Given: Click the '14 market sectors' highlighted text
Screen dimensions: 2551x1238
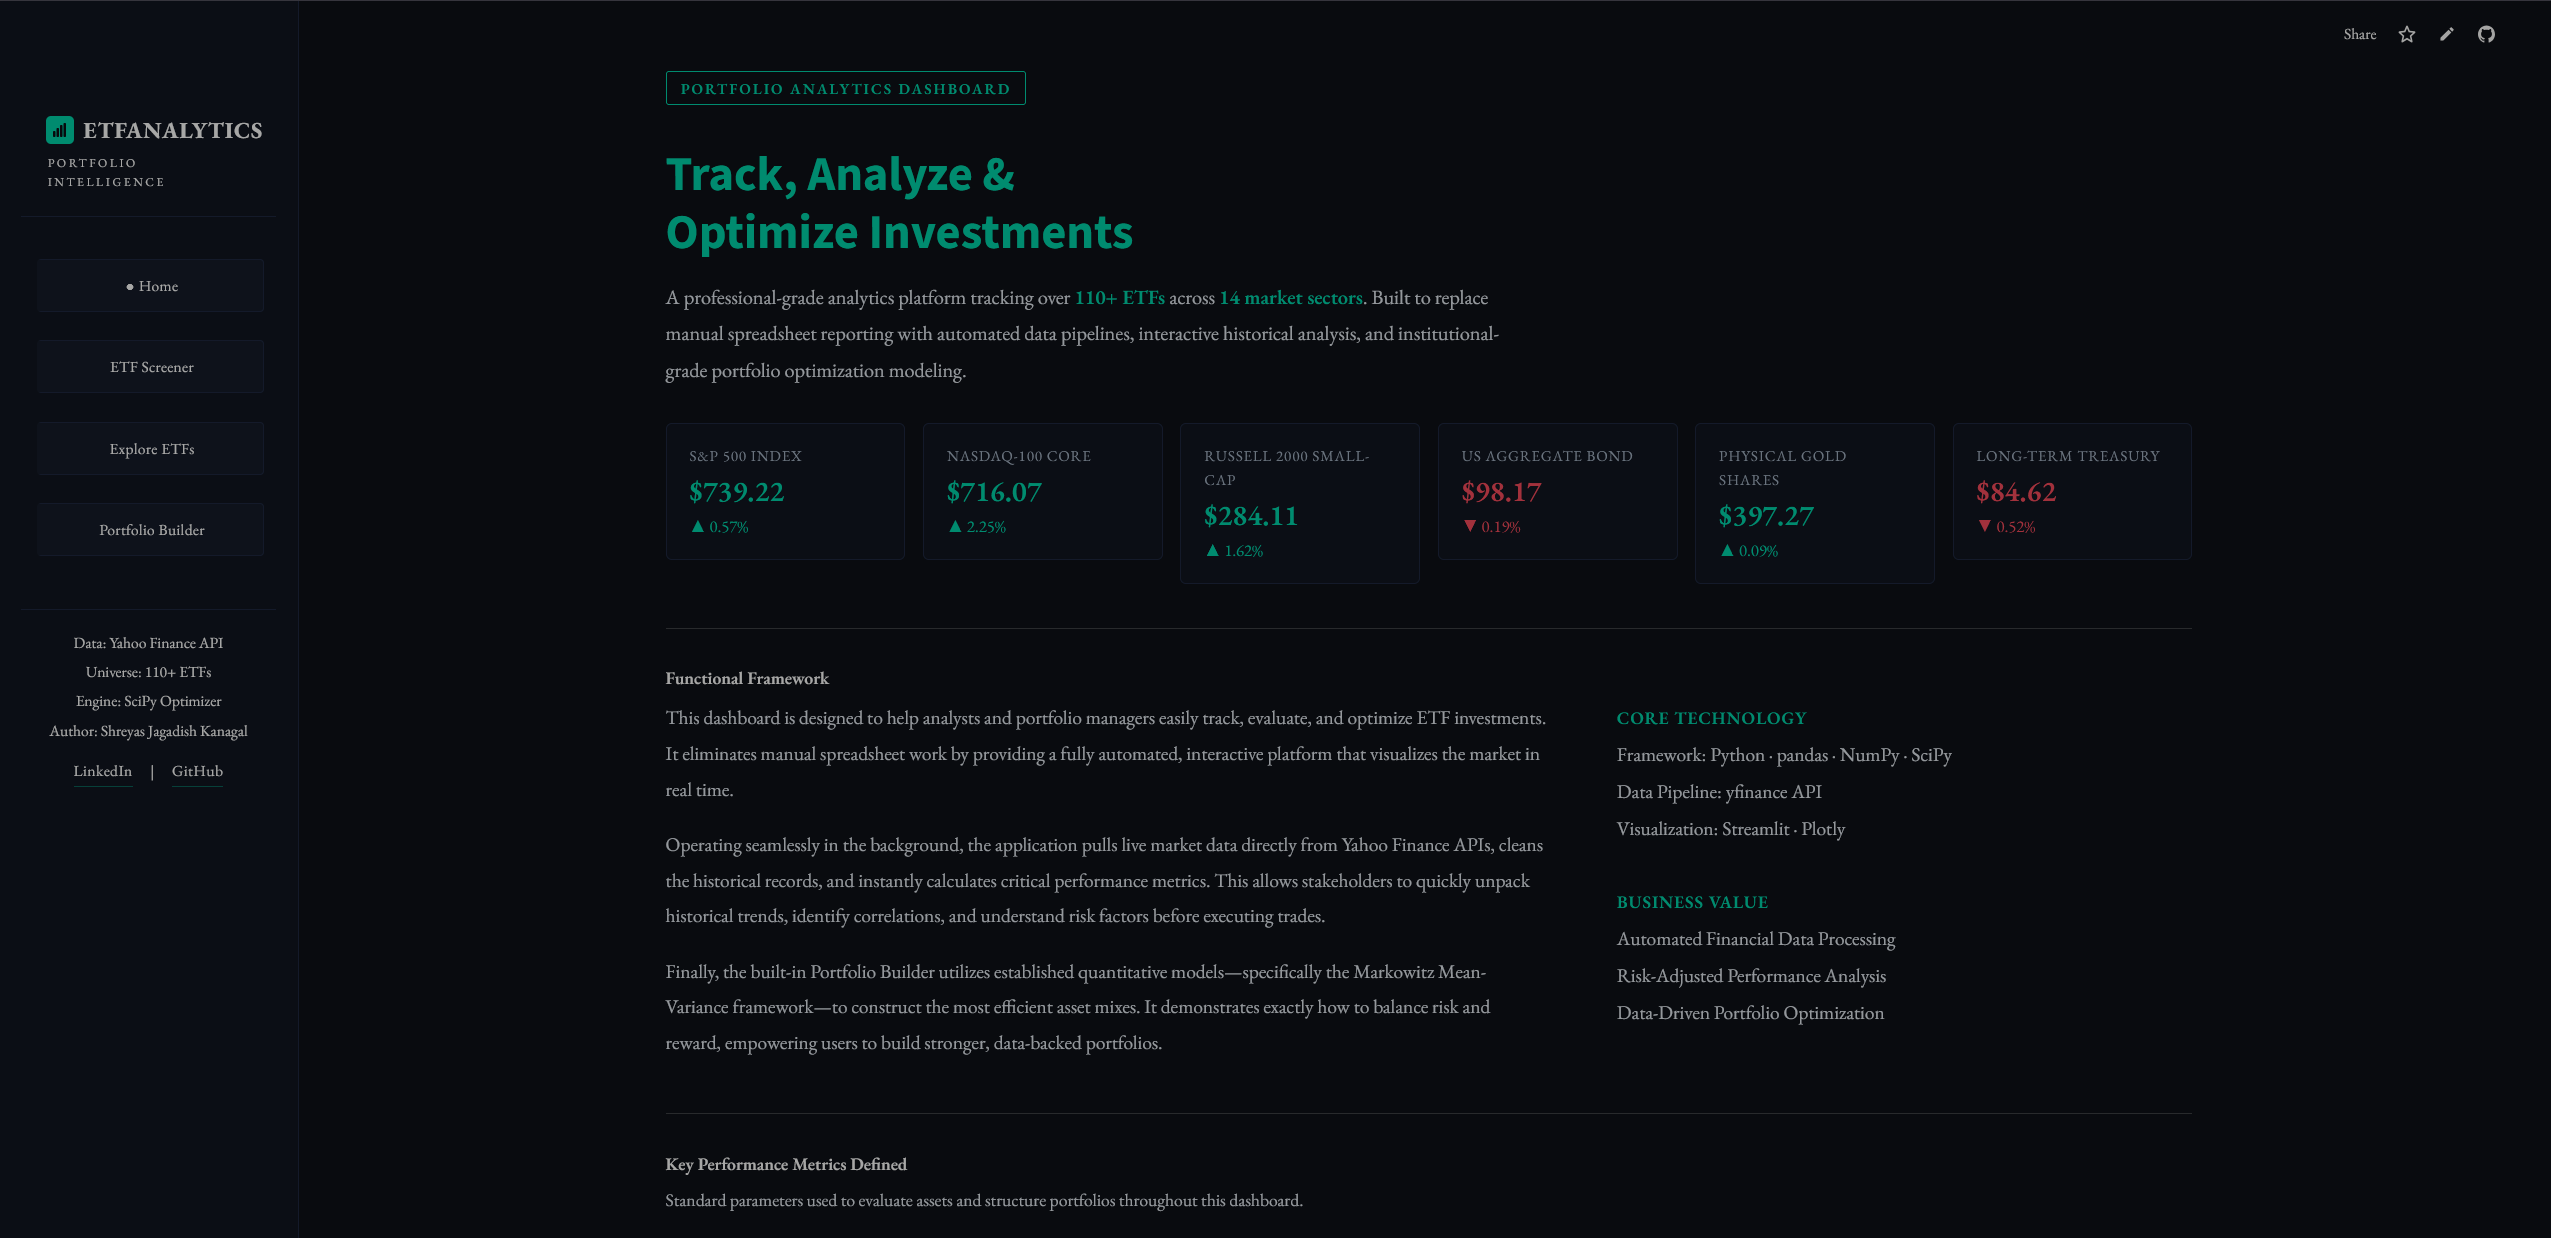Looking at the screenshot, I should pos(1290,298).
